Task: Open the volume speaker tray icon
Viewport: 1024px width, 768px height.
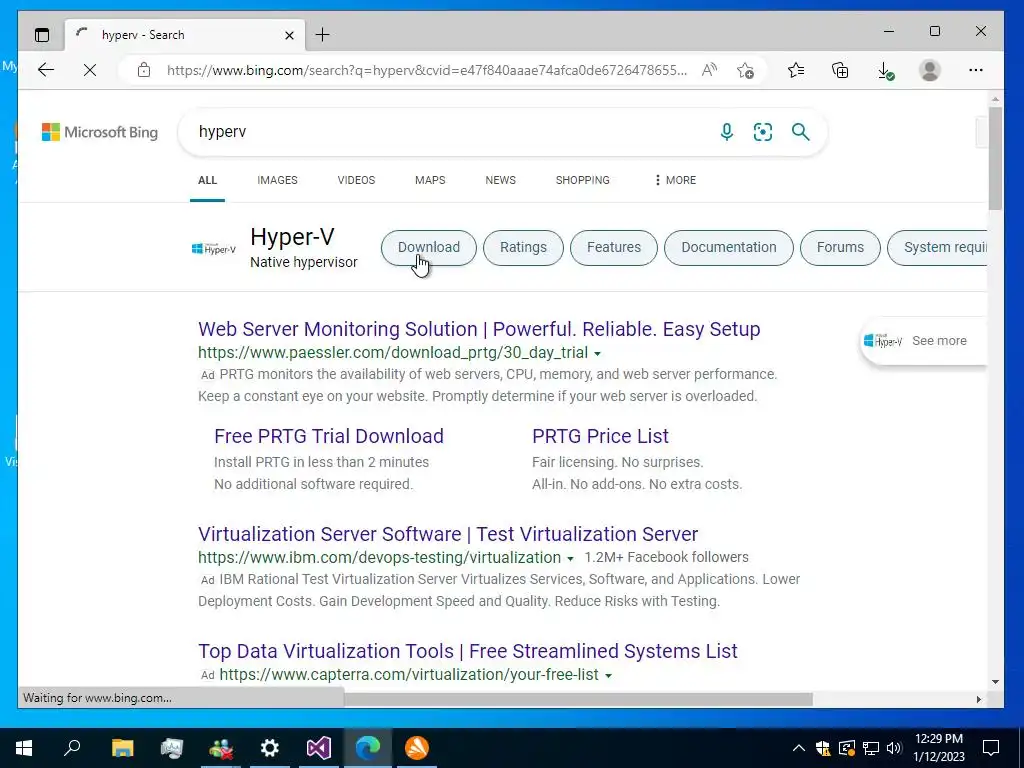Action: coord(894,748)
